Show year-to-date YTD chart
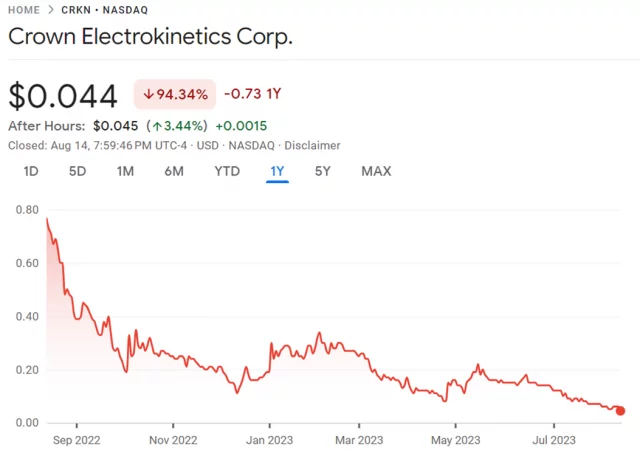Screen dimensions: 640x459 tap(227, 171)
